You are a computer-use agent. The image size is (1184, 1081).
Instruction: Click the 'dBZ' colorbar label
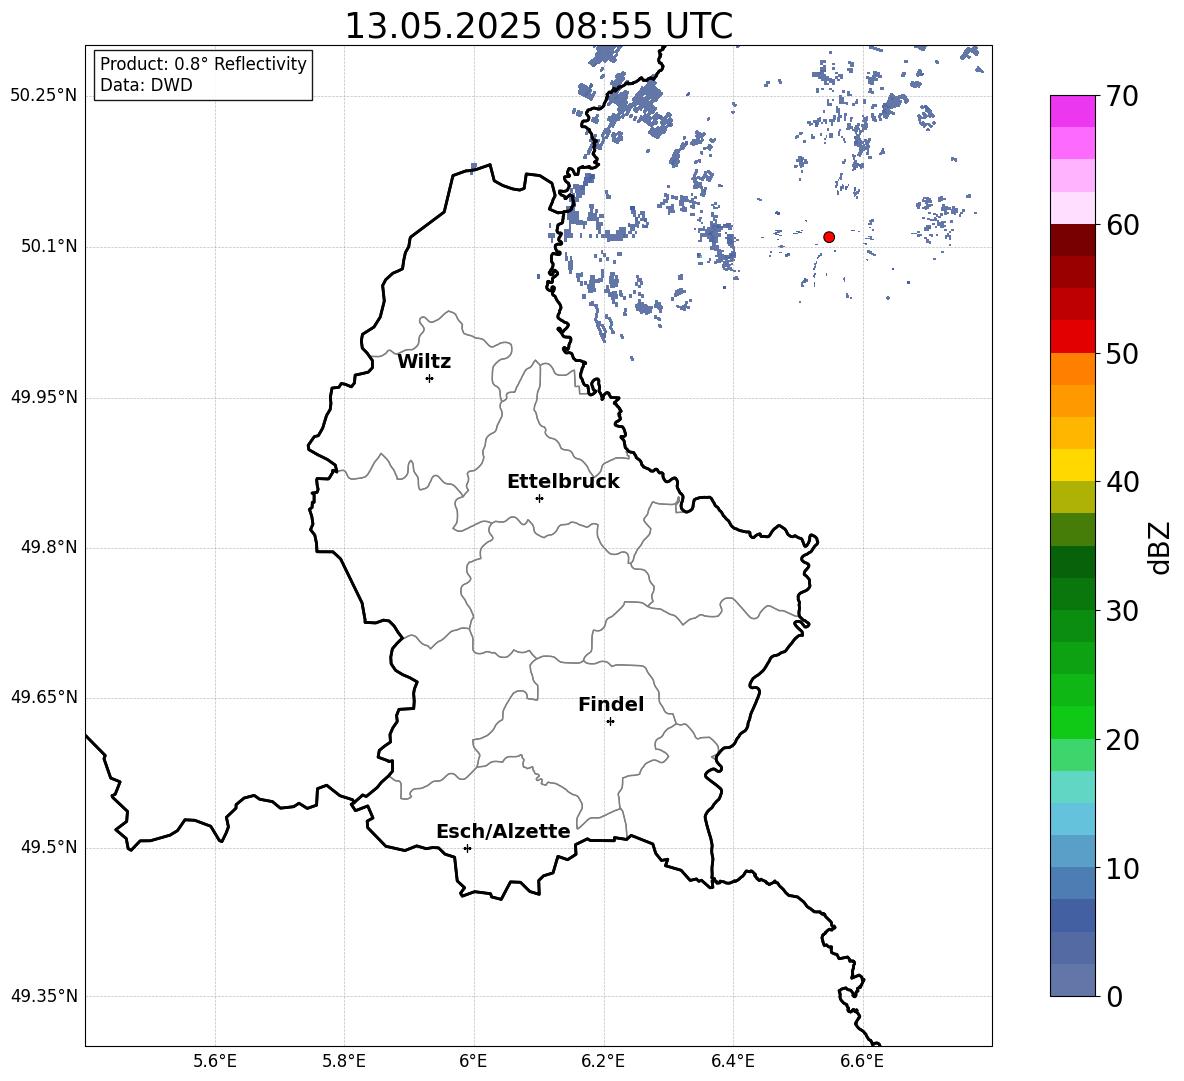(x=1159, y=547)
